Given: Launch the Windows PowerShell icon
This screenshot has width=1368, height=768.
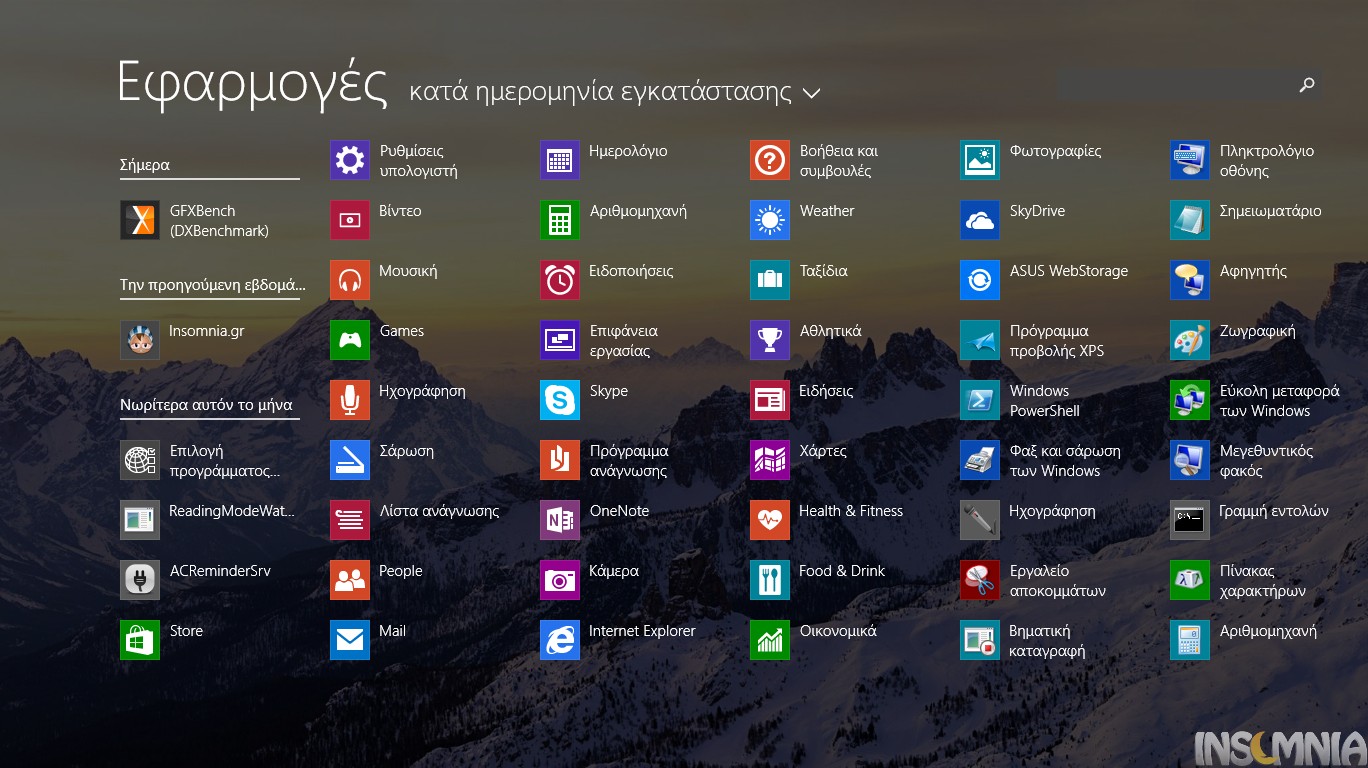Looking at the screenshot, I should click(x=980, y=400).
